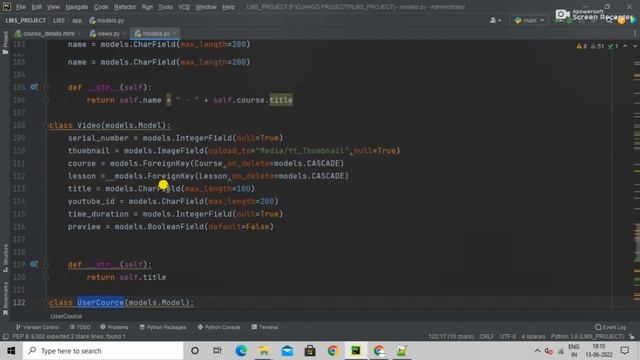Open Cortana circle icon on taskbar
The height and width of the screenshot is (360, 640).
[x=195, y=351]
